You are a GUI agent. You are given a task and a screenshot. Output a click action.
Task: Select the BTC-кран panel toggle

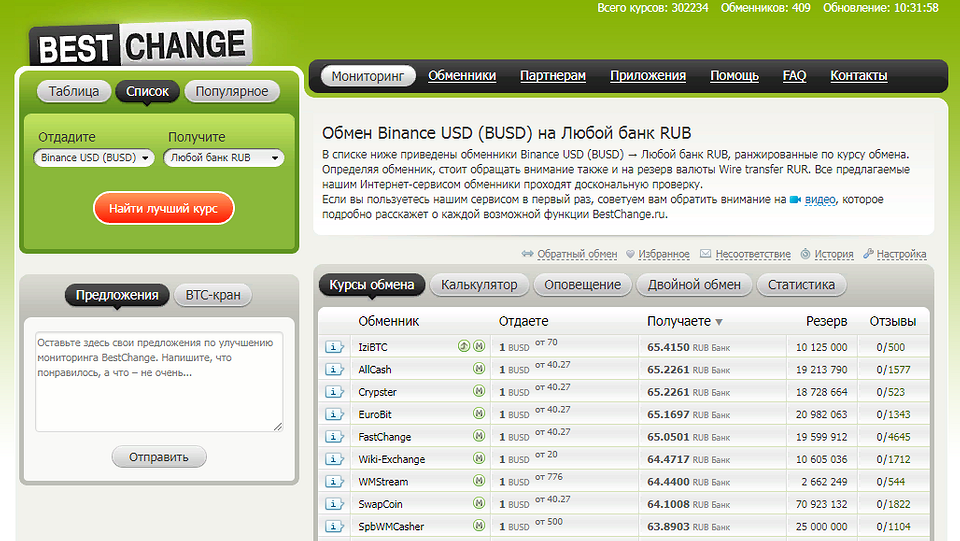214,295
